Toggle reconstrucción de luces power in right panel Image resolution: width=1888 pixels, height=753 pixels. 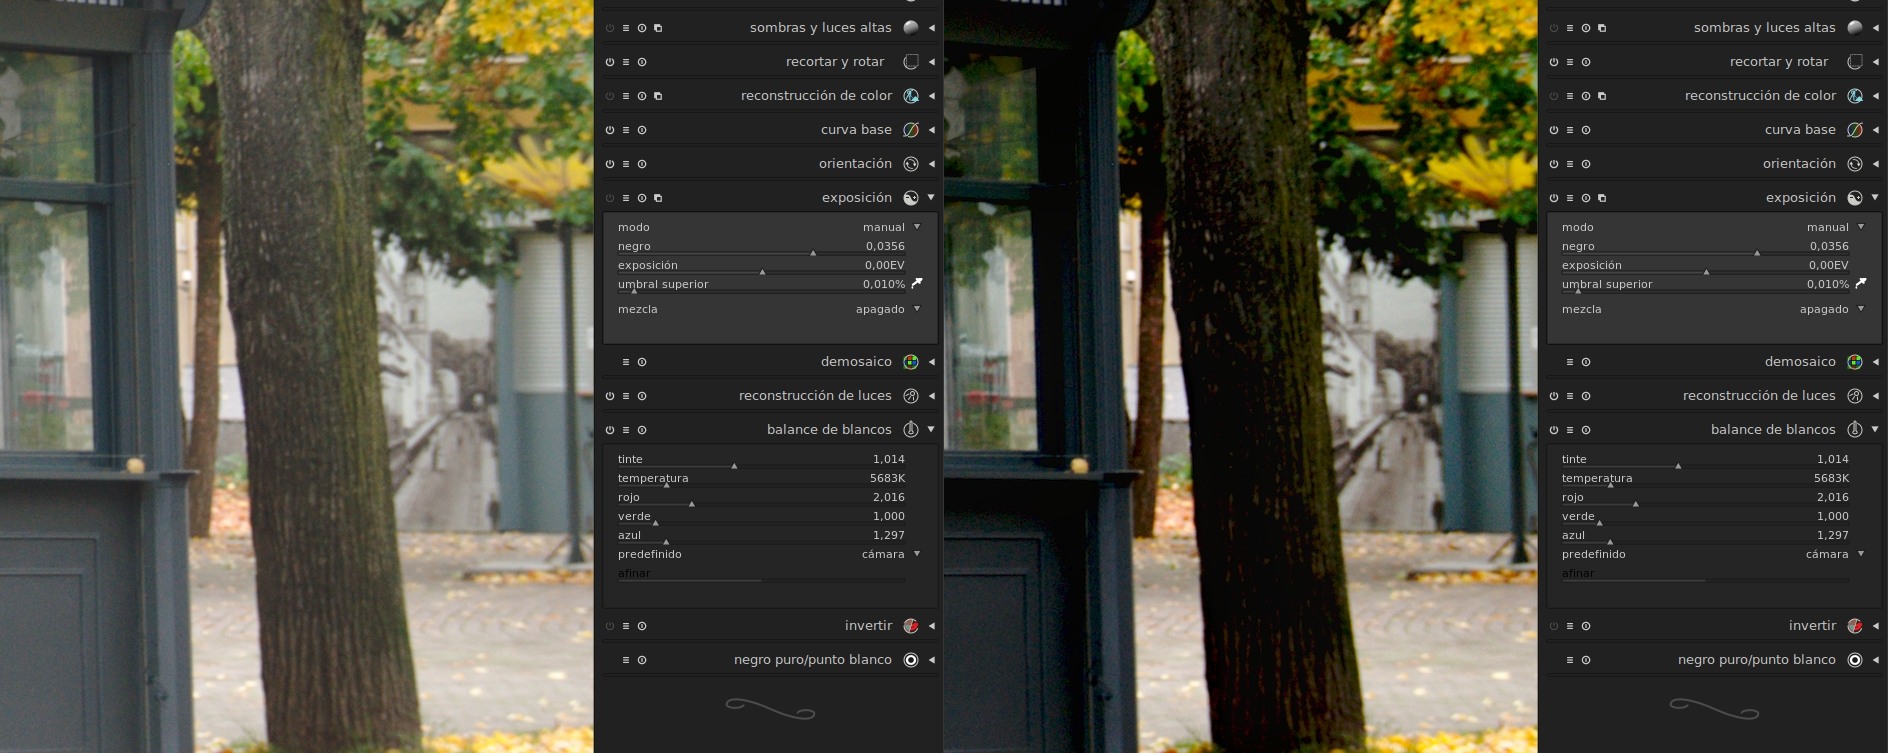1554,396
